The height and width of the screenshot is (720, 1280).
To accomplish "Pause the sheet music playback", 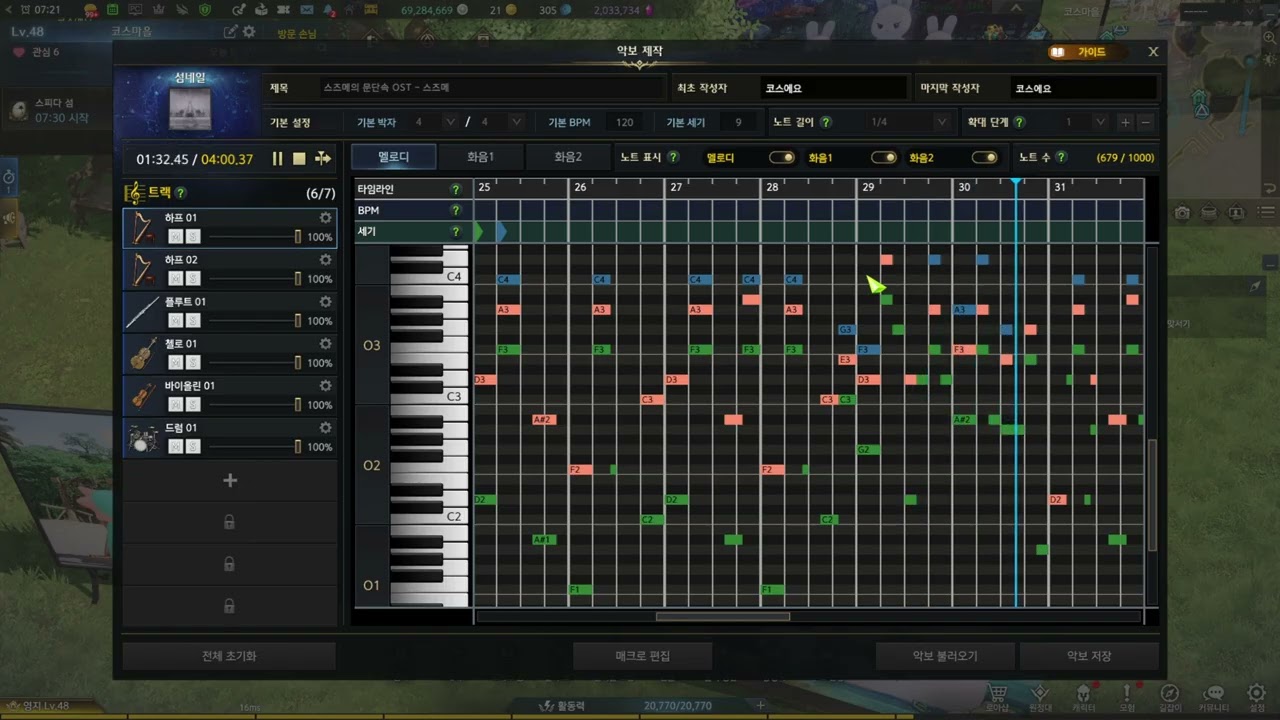I will [x=277, y=159].
